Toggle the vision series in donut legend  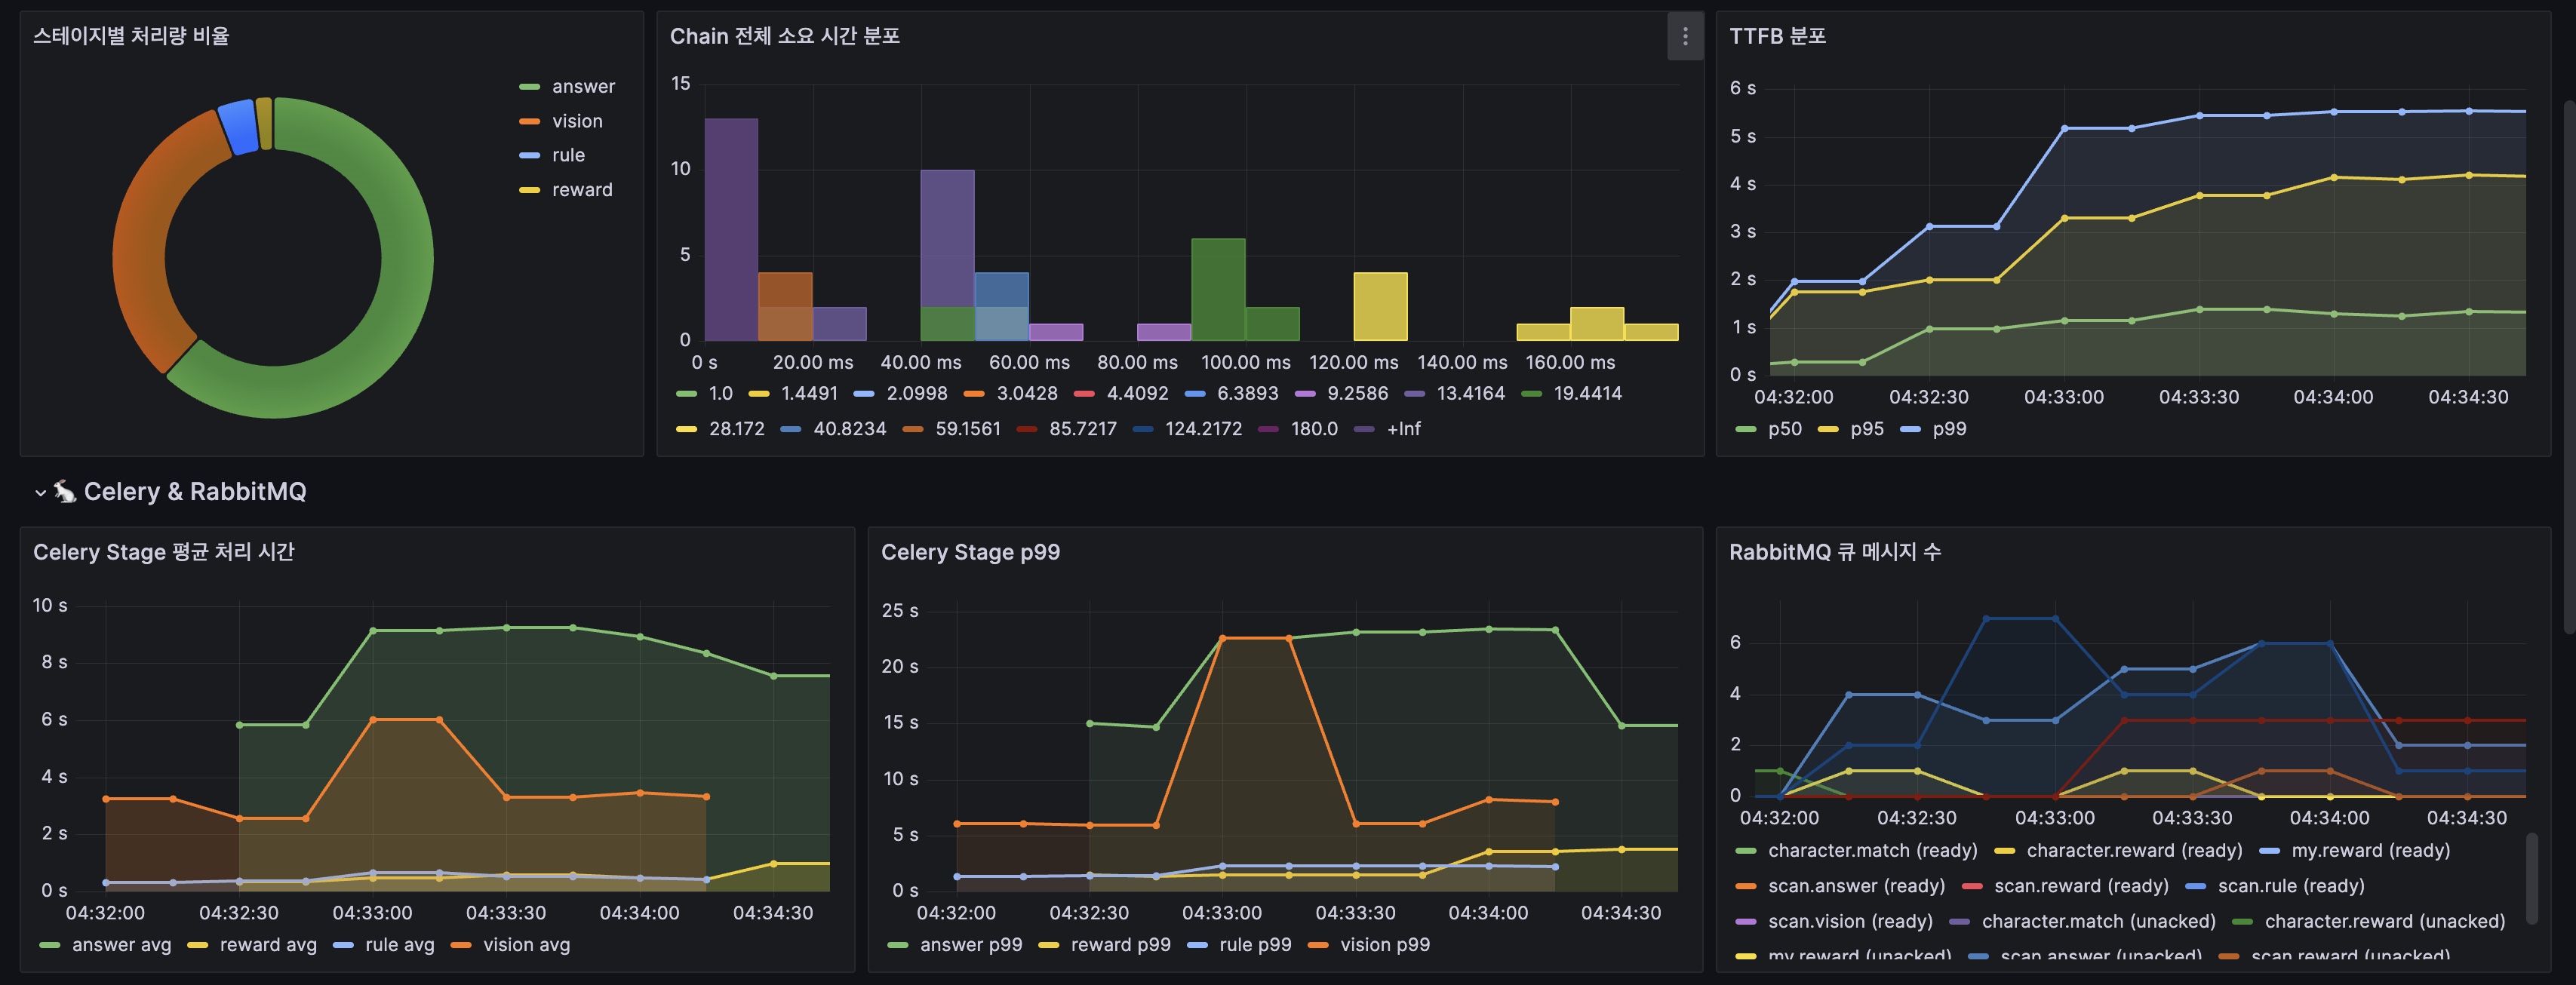tap(577, 121)
